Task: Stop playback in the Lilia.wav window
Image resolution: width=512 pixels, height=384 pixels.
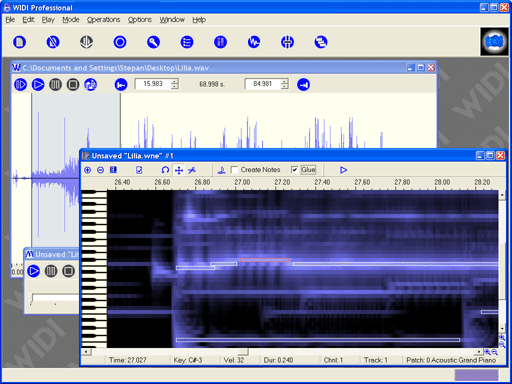Action: point(73,84)
